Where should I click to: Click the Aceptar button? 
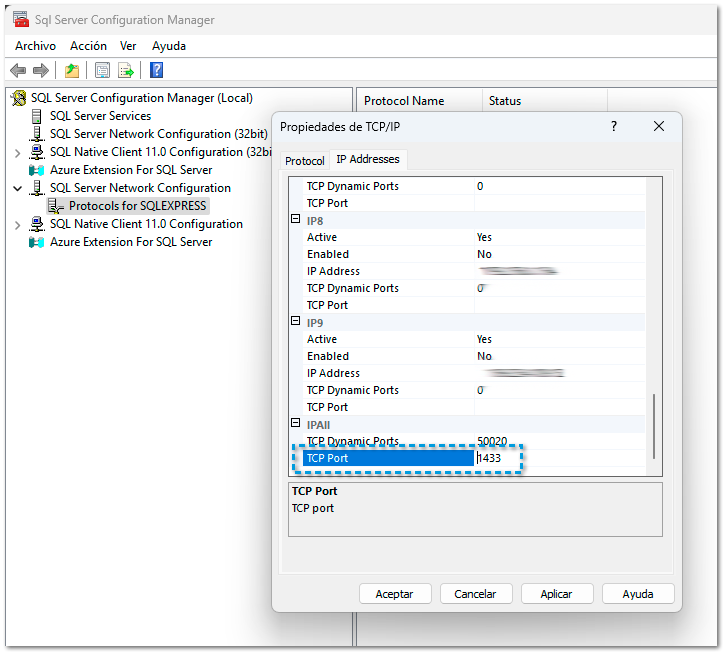[394, 594]
